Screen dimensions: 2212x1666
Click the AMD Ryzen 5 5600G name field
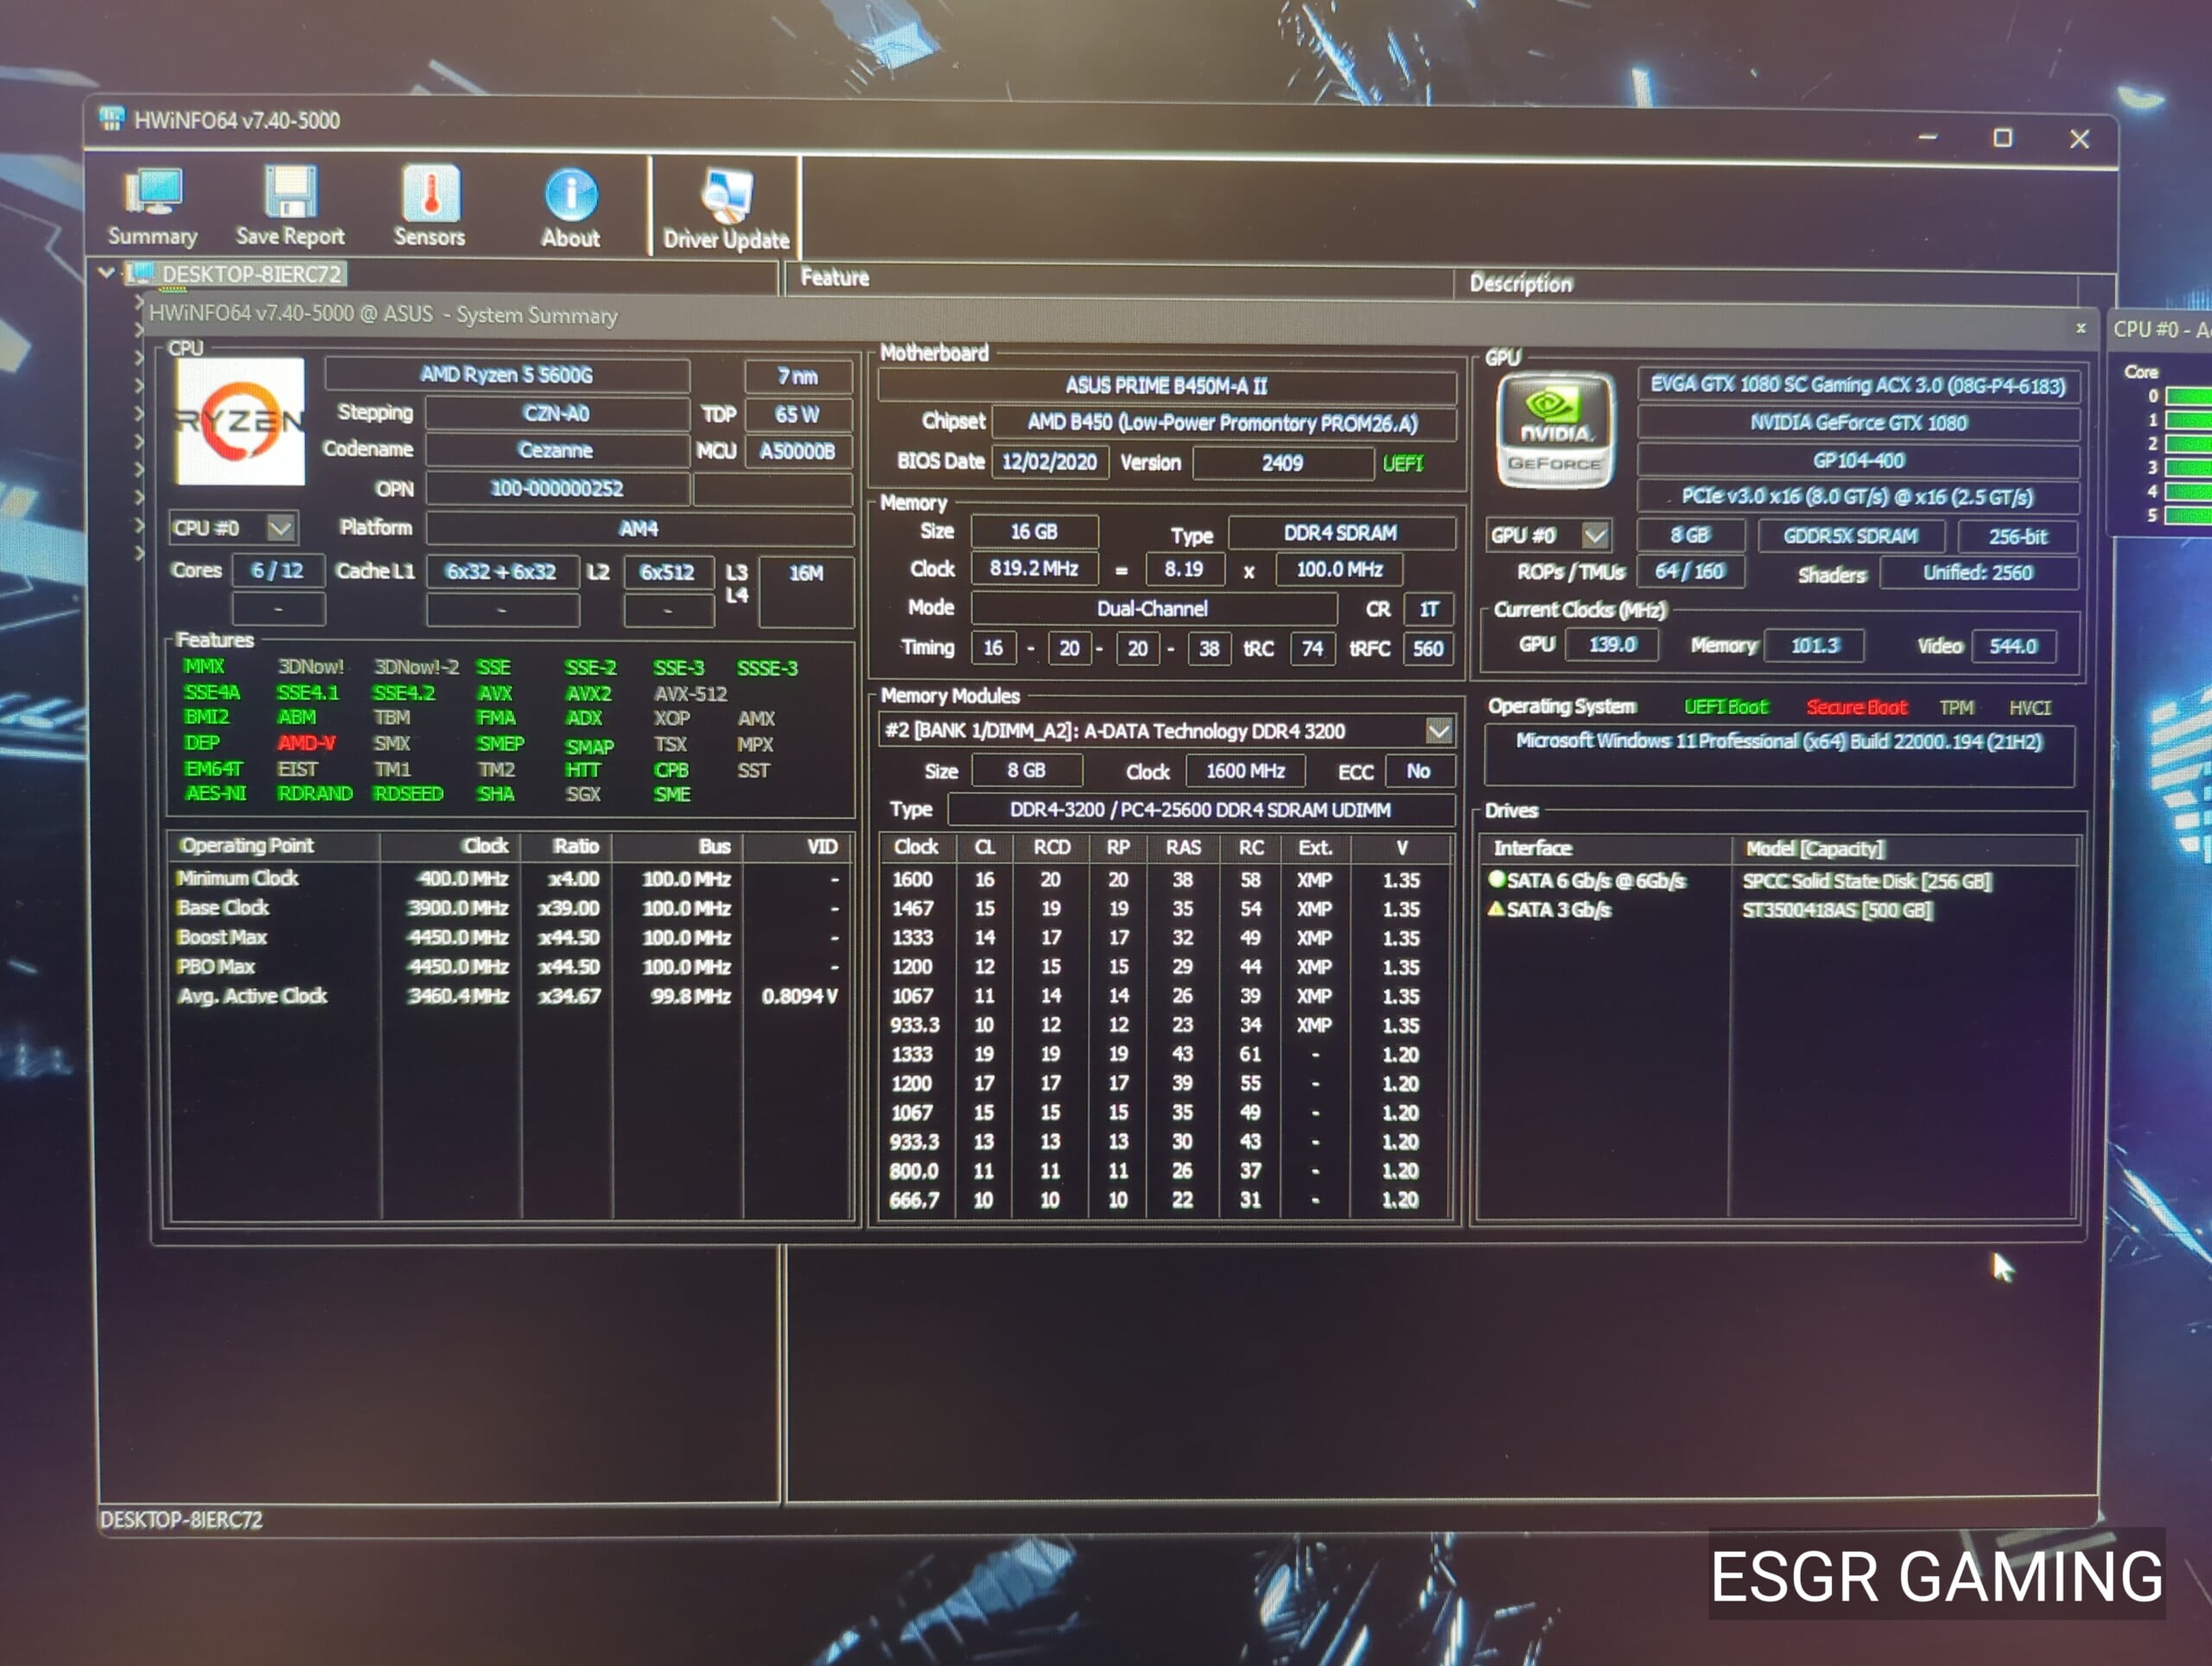(507, 375)
